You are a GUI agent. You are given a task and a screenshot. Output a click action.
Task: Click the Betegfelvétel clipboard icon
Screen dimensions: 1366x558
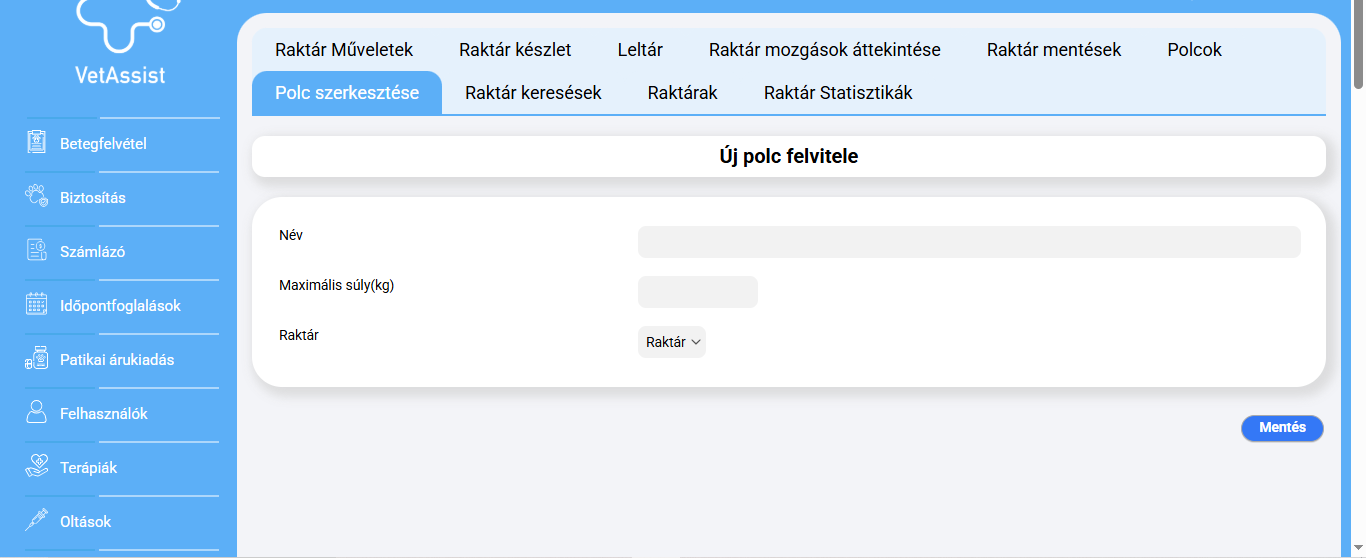tap(37, 143)
